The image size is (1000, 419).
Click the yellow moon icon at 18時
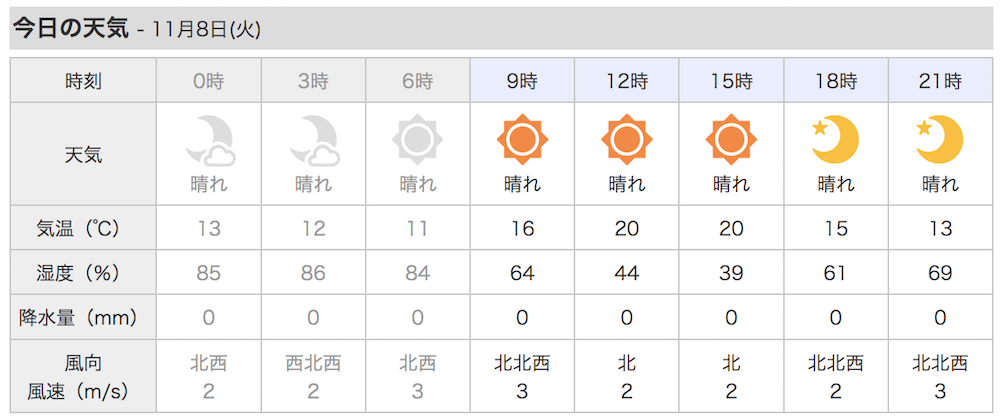(835, 140)
